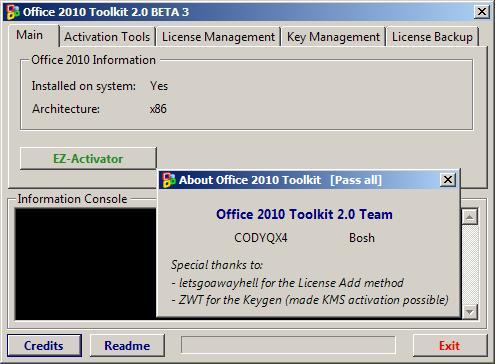Open the Readme button
Screen dimensions: 495x364
[127, 345]
